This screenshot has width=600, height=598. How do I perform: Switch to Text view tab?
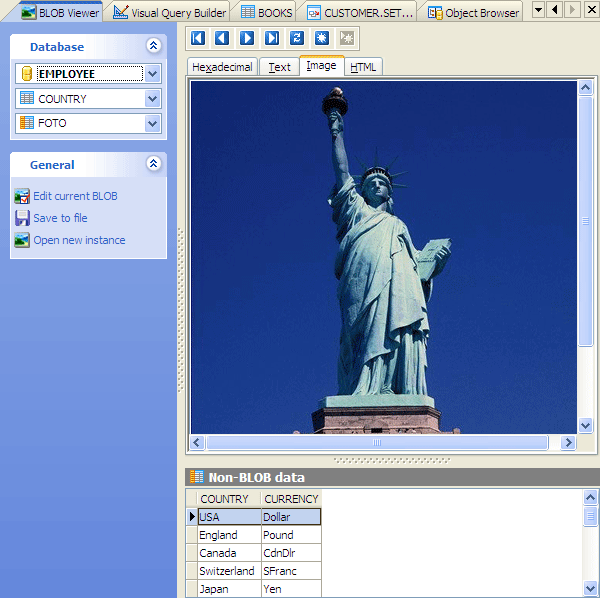pyautogui.click(x=279, y=67)
